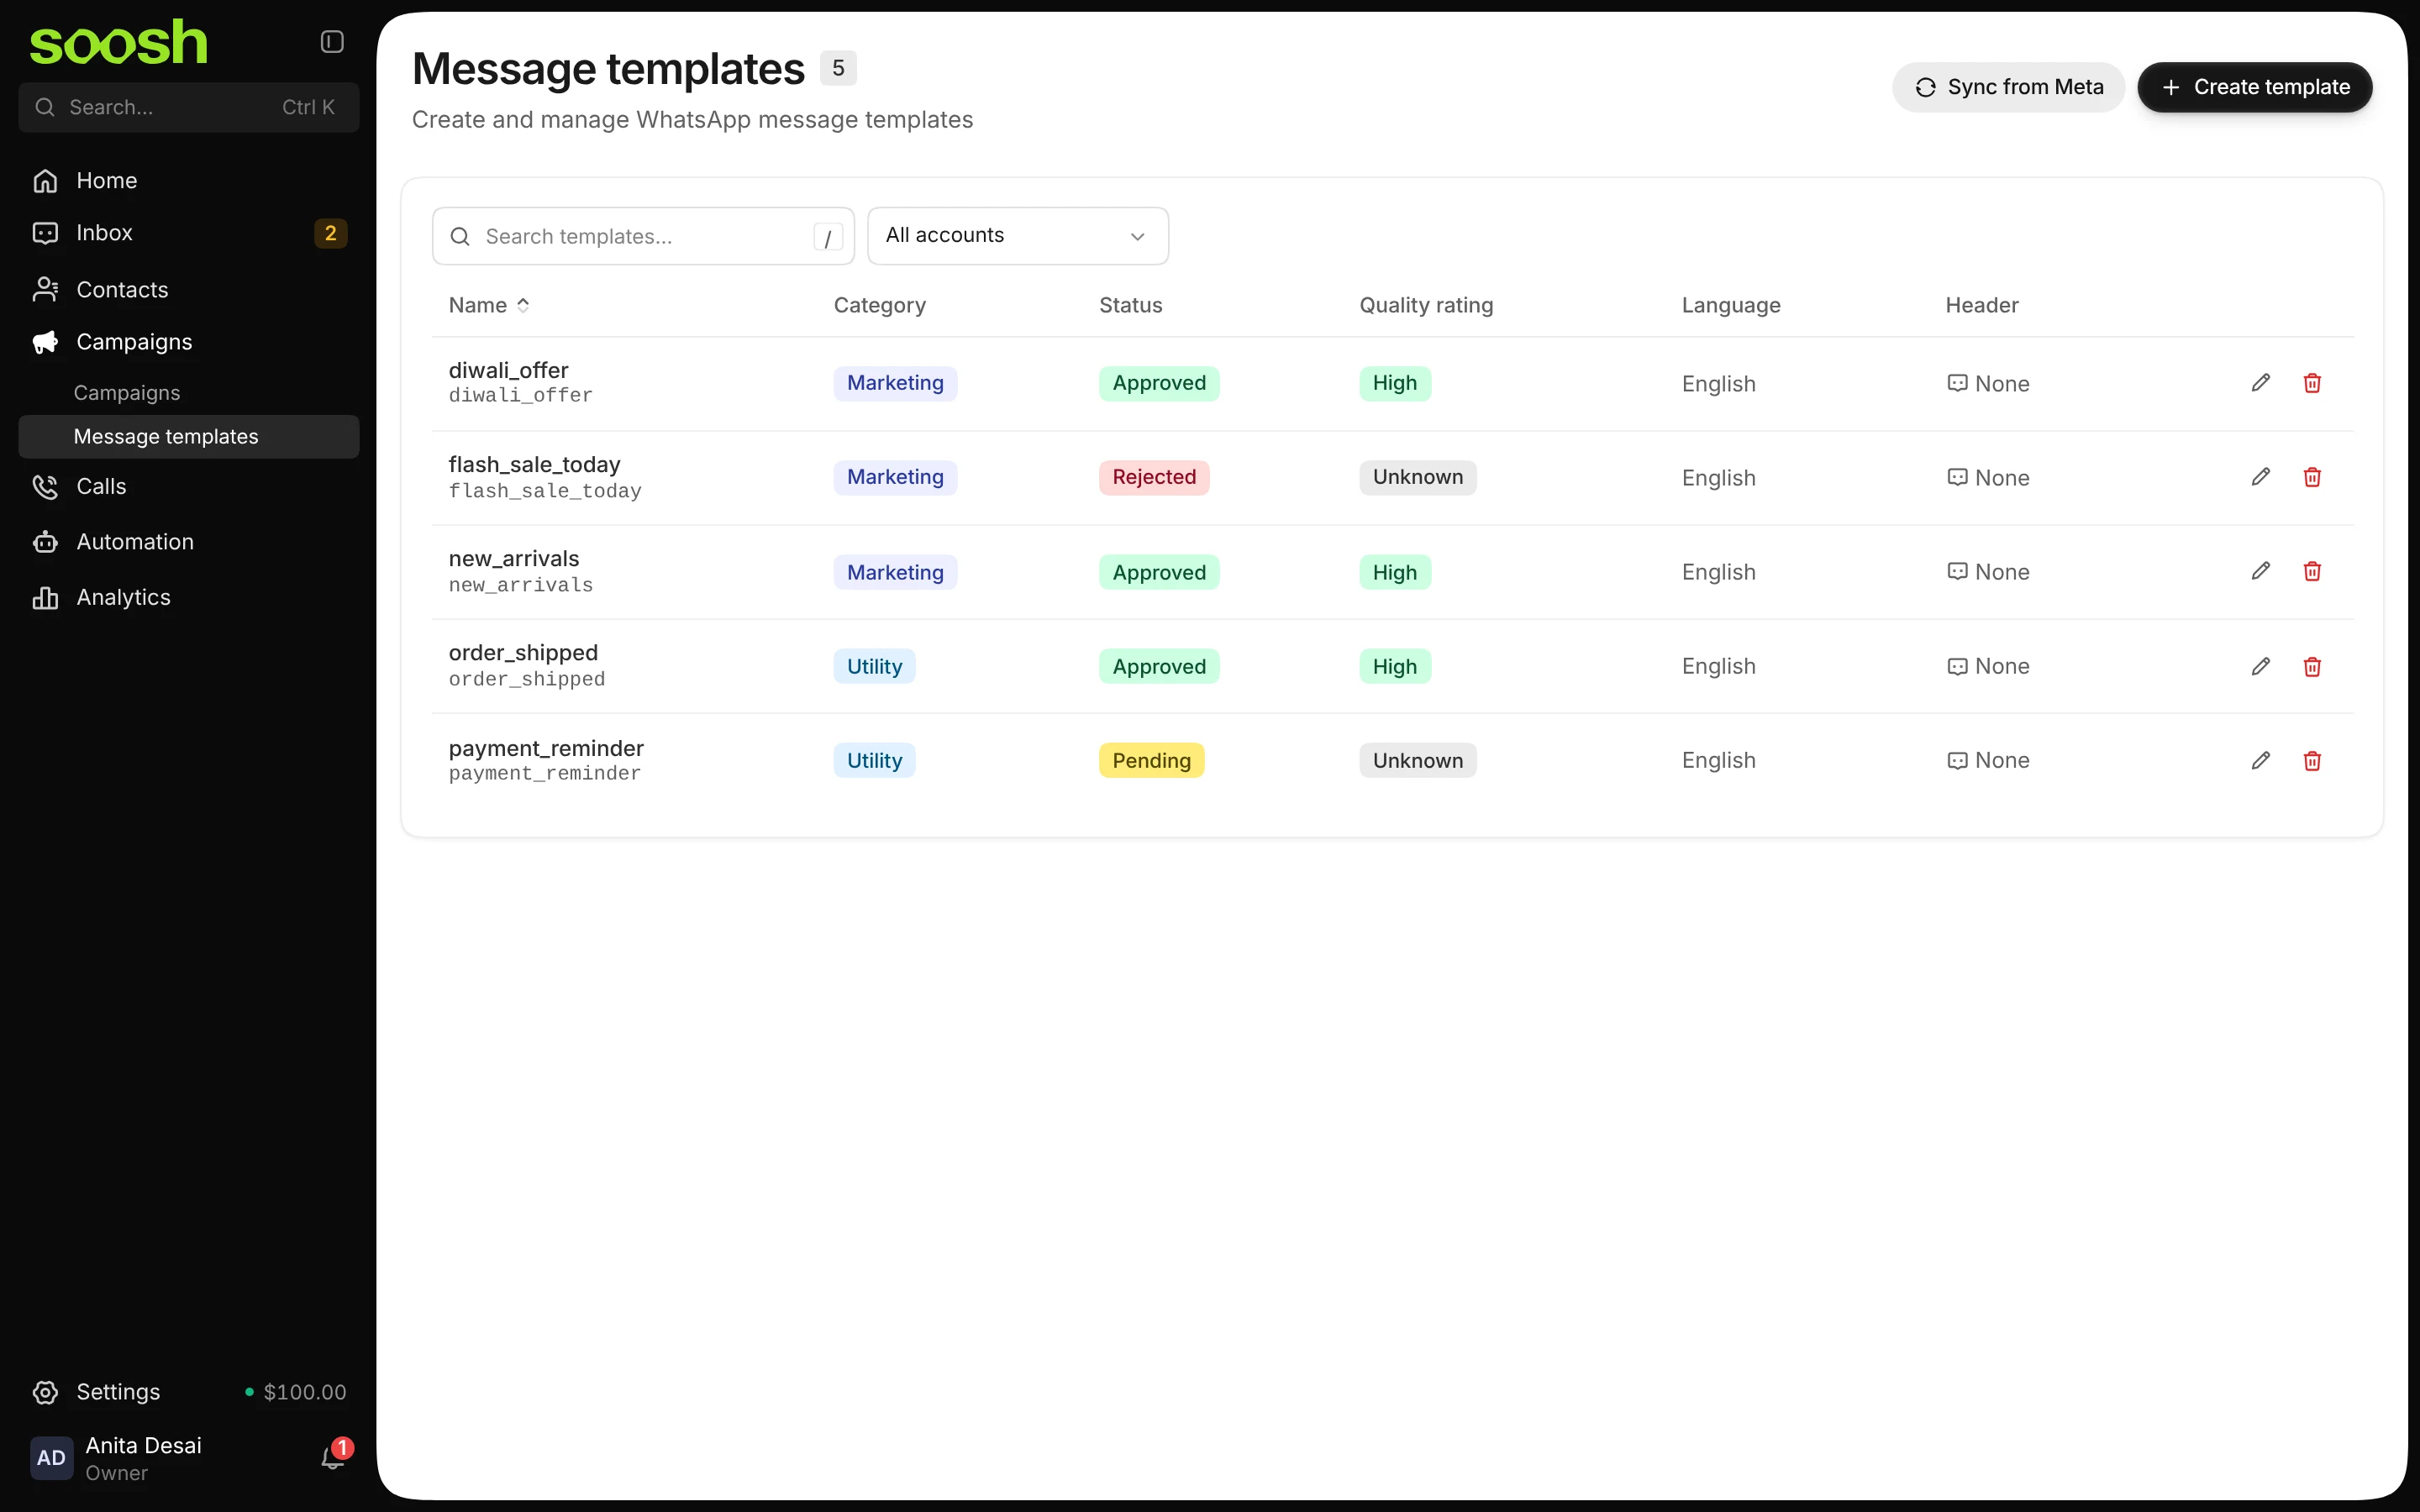This screenshot has width=2420, height=1512.
Task: Open Contacts in sidebar
Action: (x=188, y=290)
